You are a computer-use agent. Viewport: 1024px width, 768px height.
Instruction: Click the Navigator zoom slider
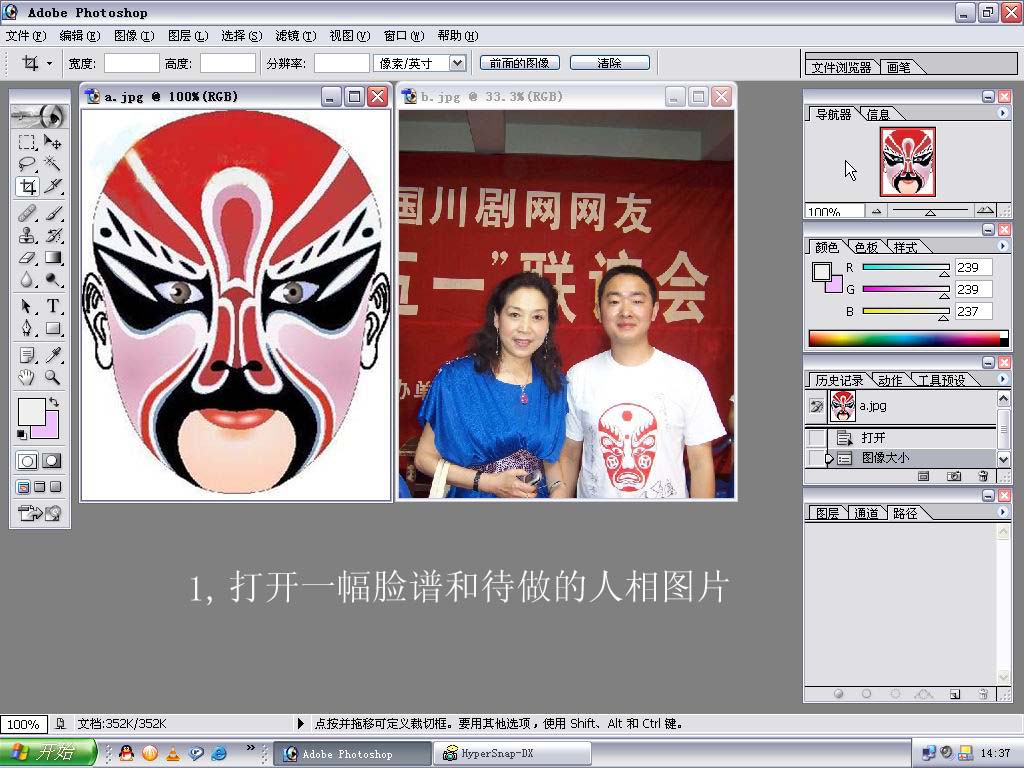tap(930, 211)
